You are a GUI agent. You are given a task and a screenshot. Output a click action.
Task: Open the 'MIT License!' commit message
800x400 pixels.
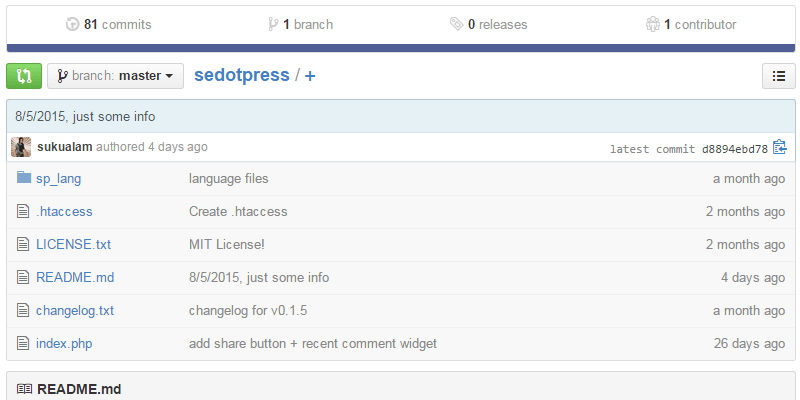pyautogui.click(x=227, y=244)
